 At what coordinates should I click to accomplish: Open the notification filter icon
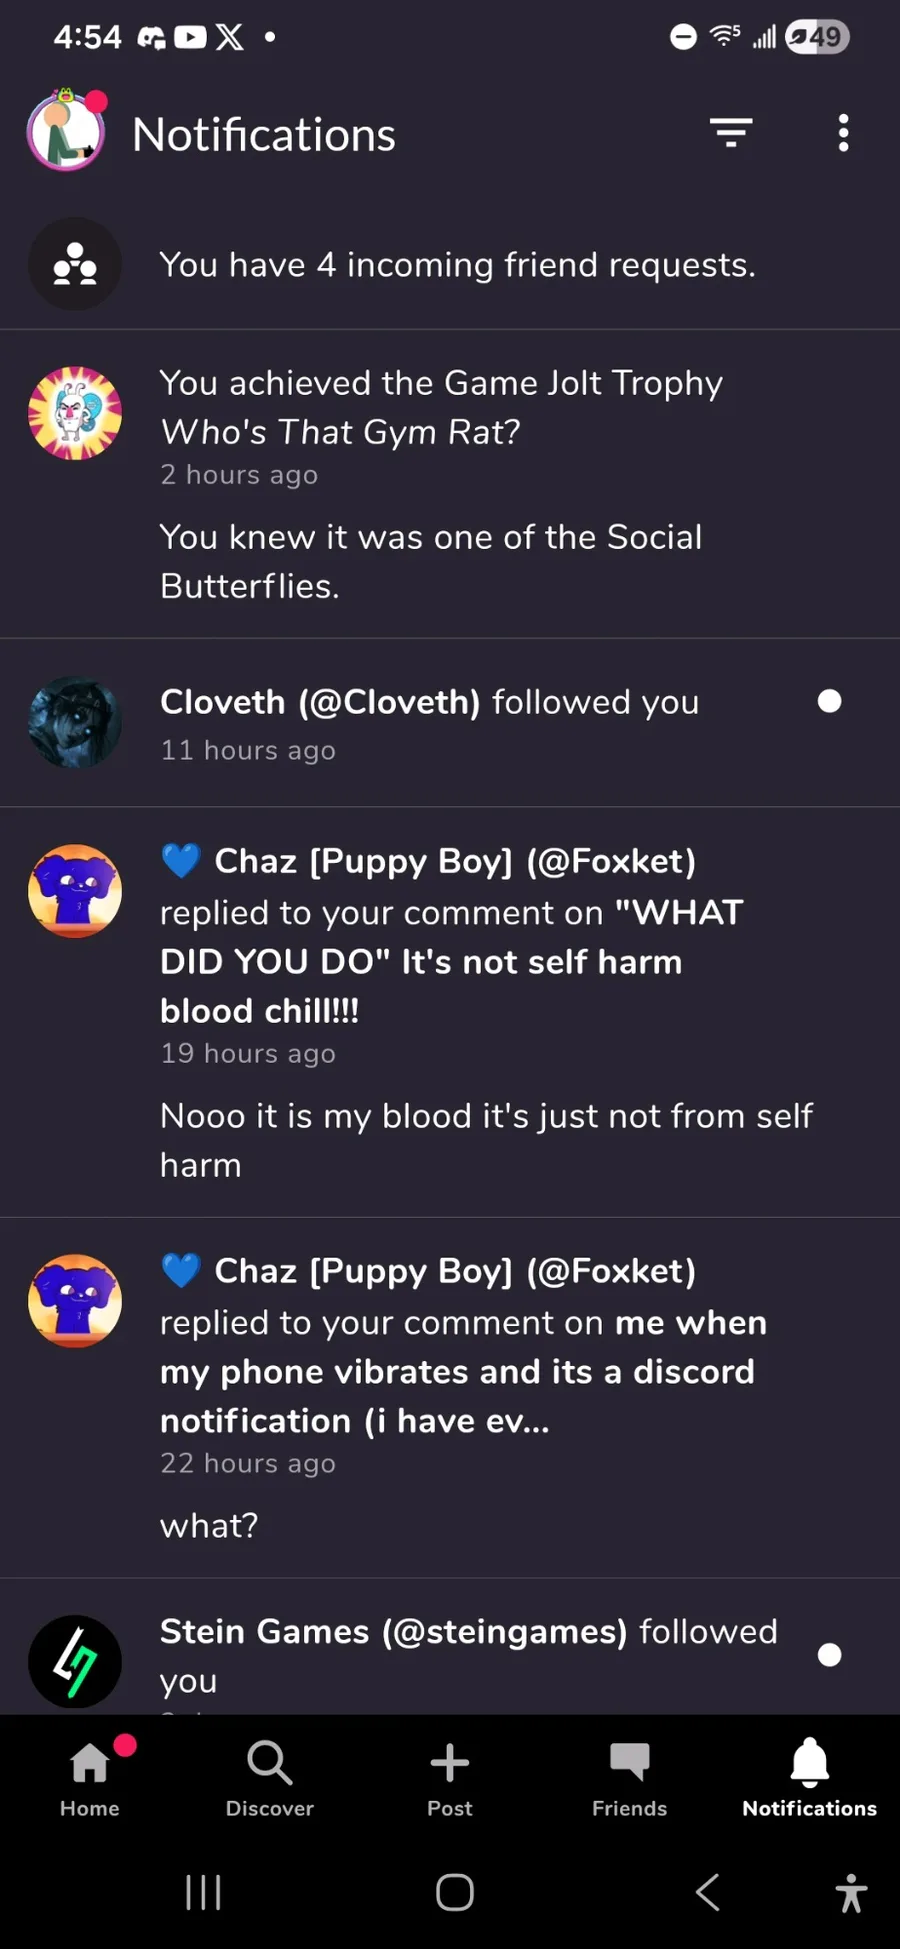(731, 132)
